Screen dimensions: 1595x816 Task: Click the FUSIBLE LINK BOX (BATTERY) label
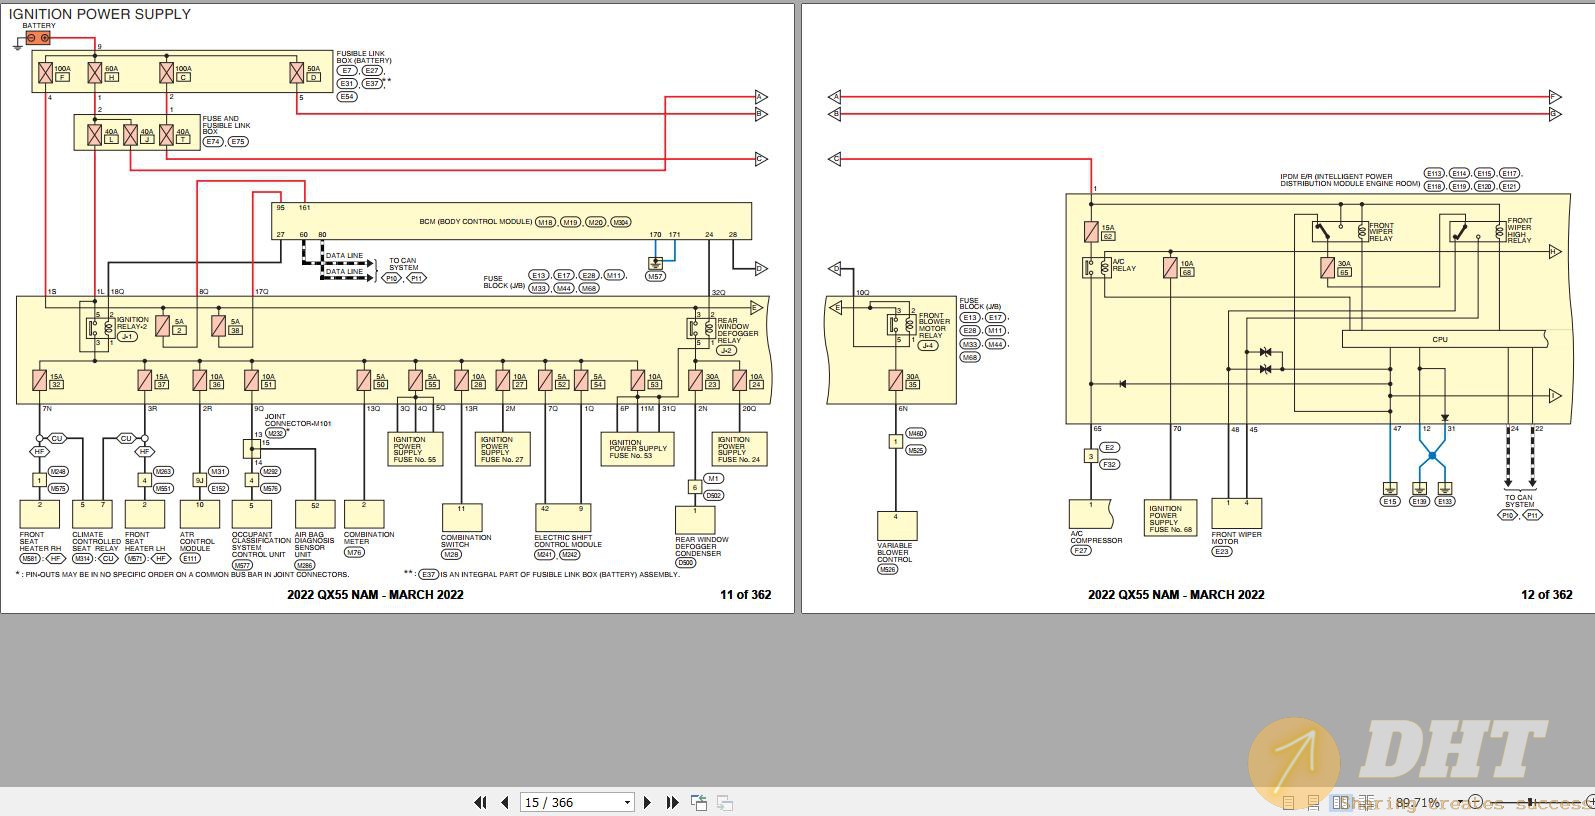coord(364,57)
